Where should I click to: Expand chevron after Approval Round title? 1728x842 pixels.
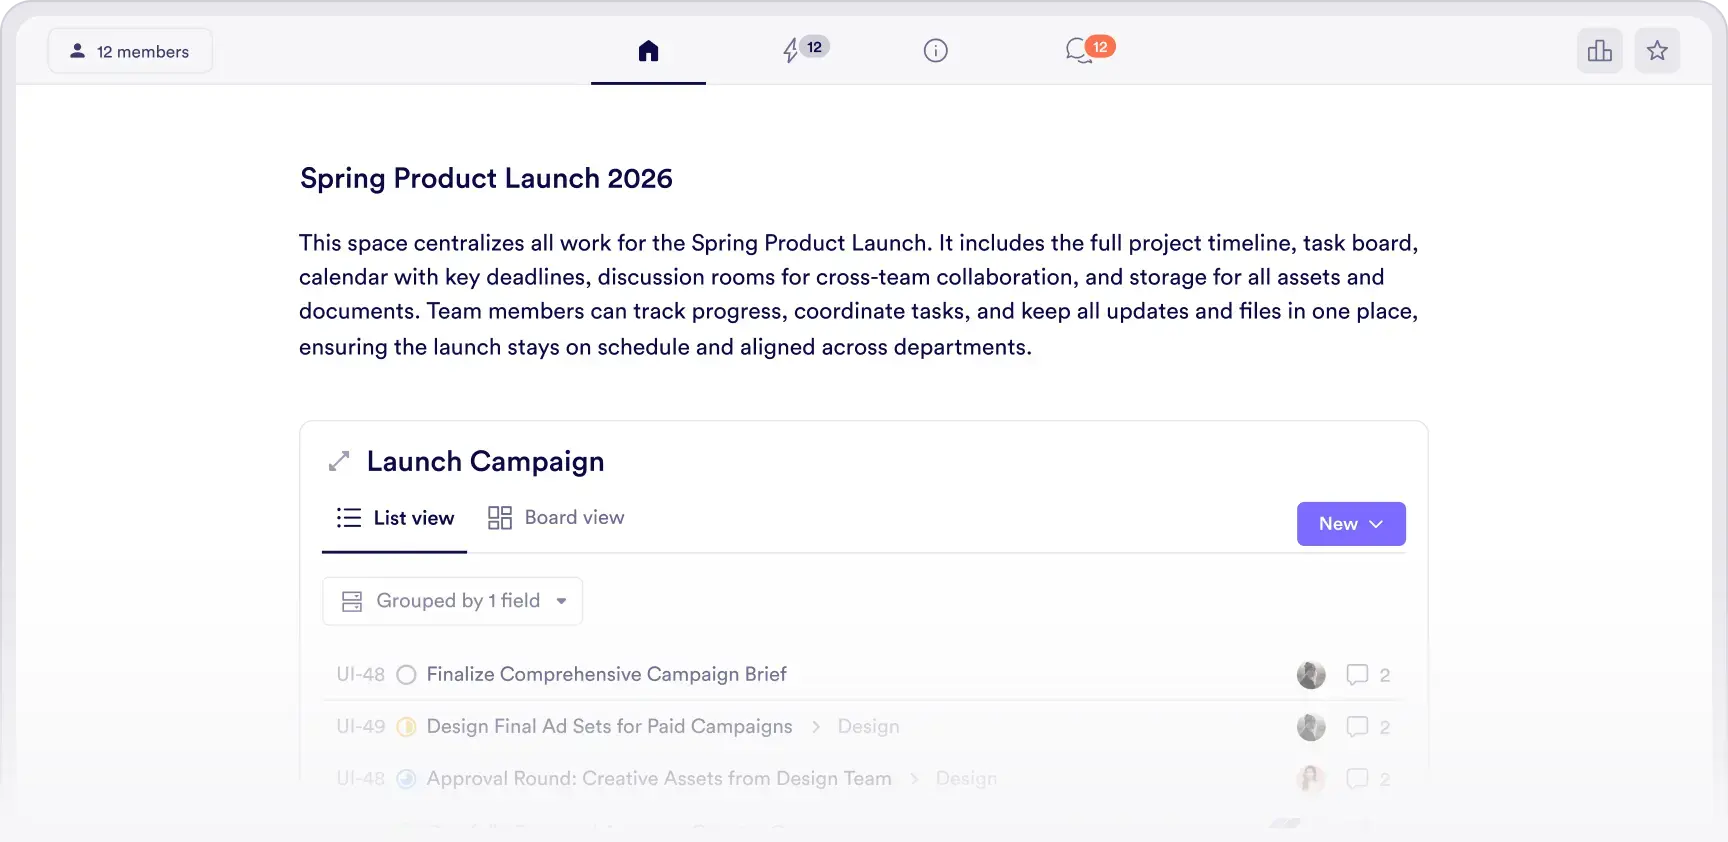point(914,779)
